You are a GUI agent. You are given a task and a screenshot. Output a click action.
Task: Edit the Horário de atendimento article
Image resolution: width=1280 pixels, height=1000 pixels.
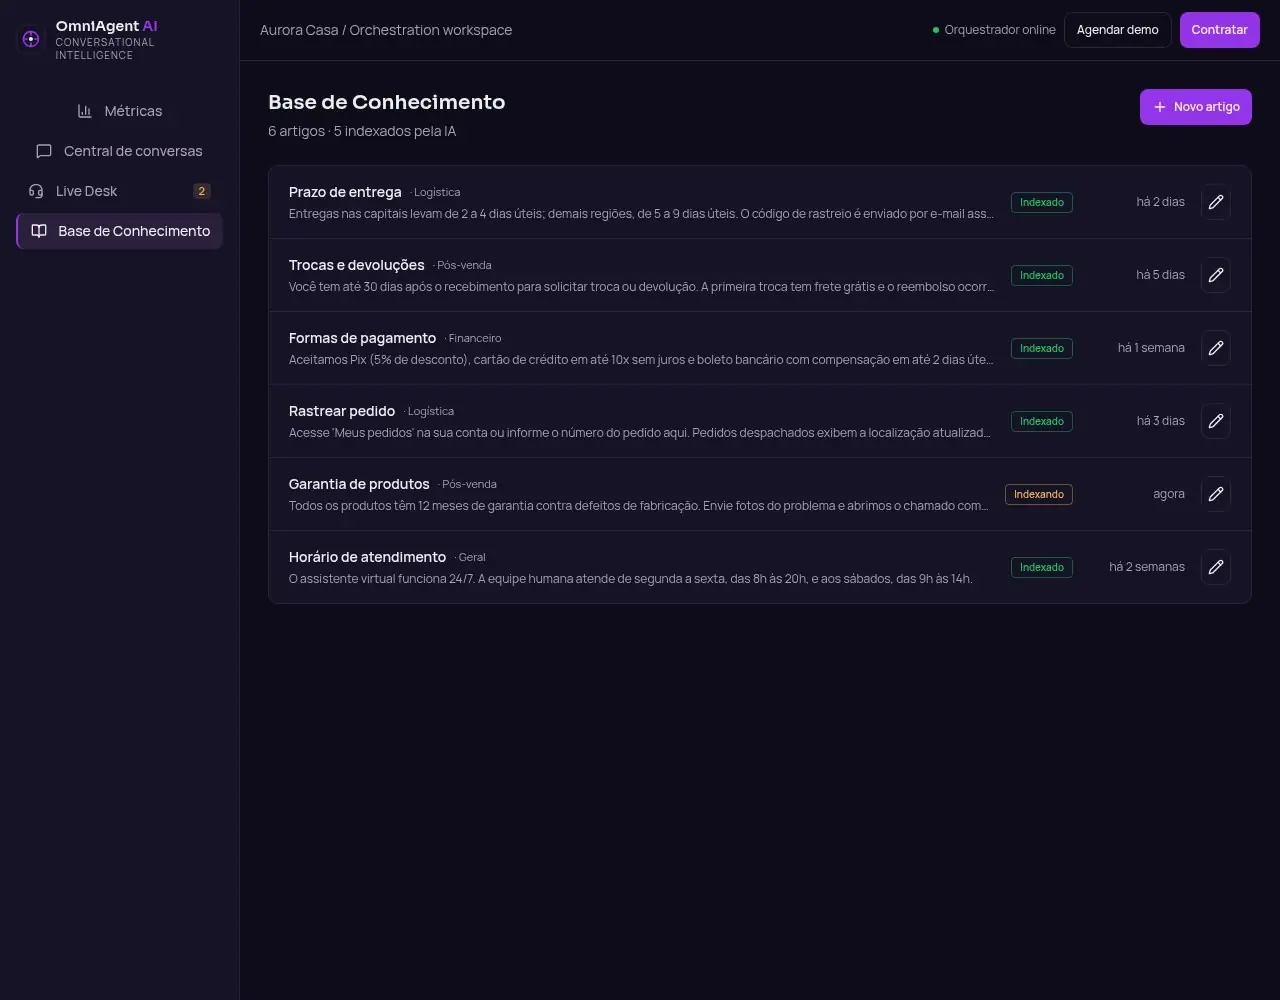coord(1216,567)
